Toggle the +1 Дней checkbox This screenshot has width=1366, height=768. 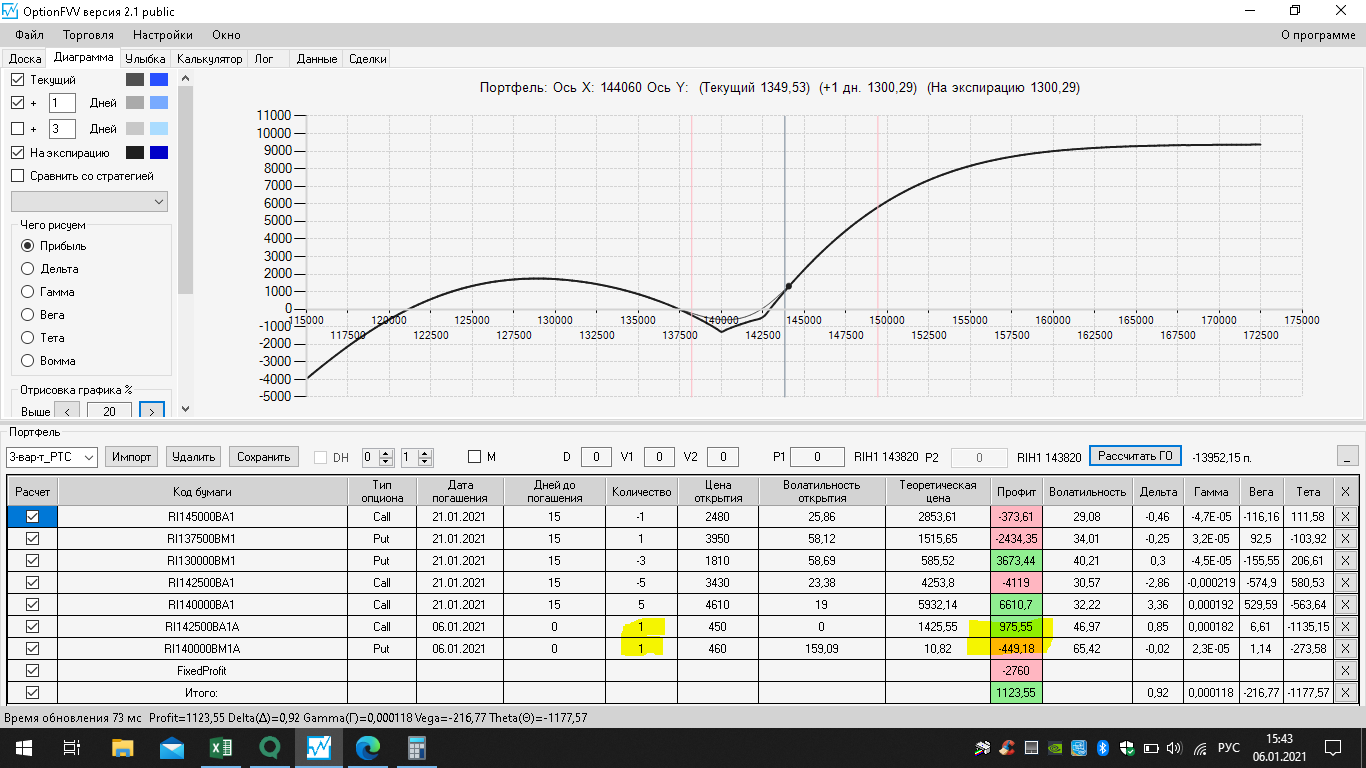[17, 103]
